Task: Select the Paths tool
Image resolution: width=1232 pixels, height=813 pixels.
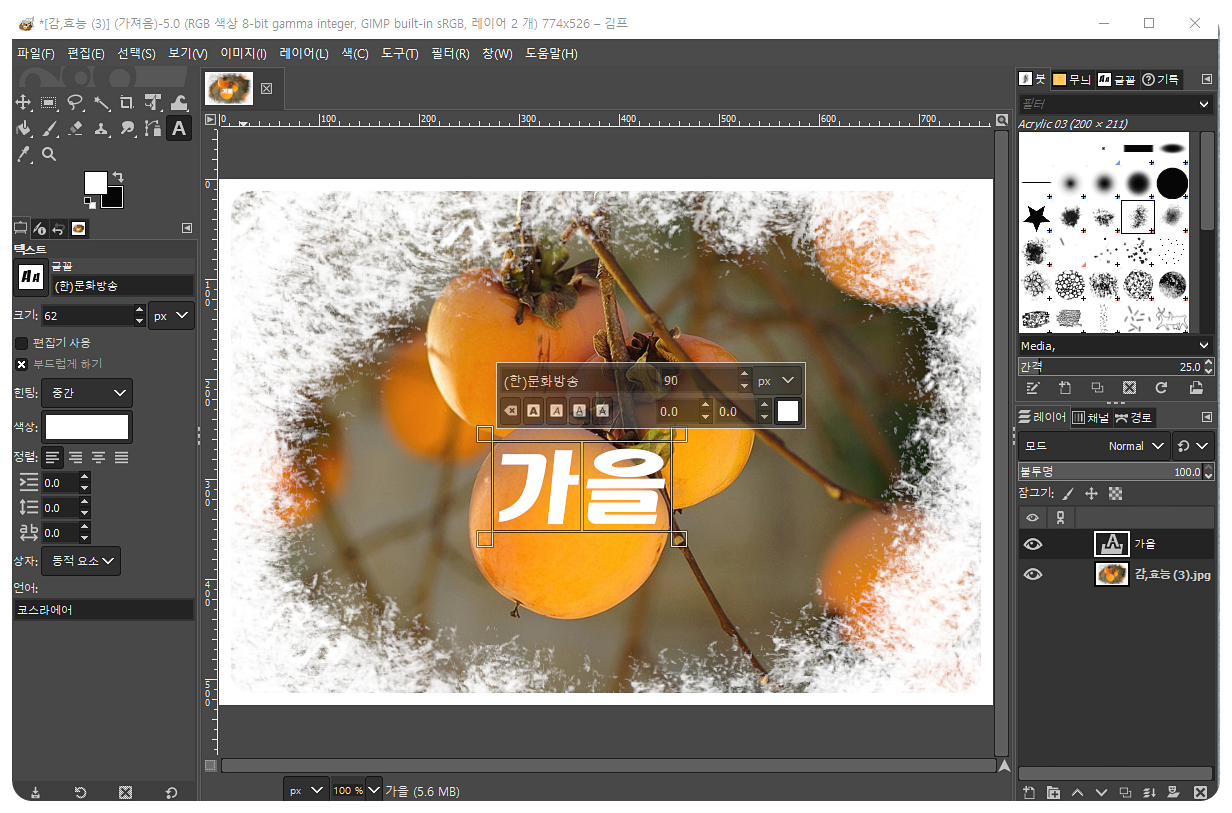Action: (153, 128)
